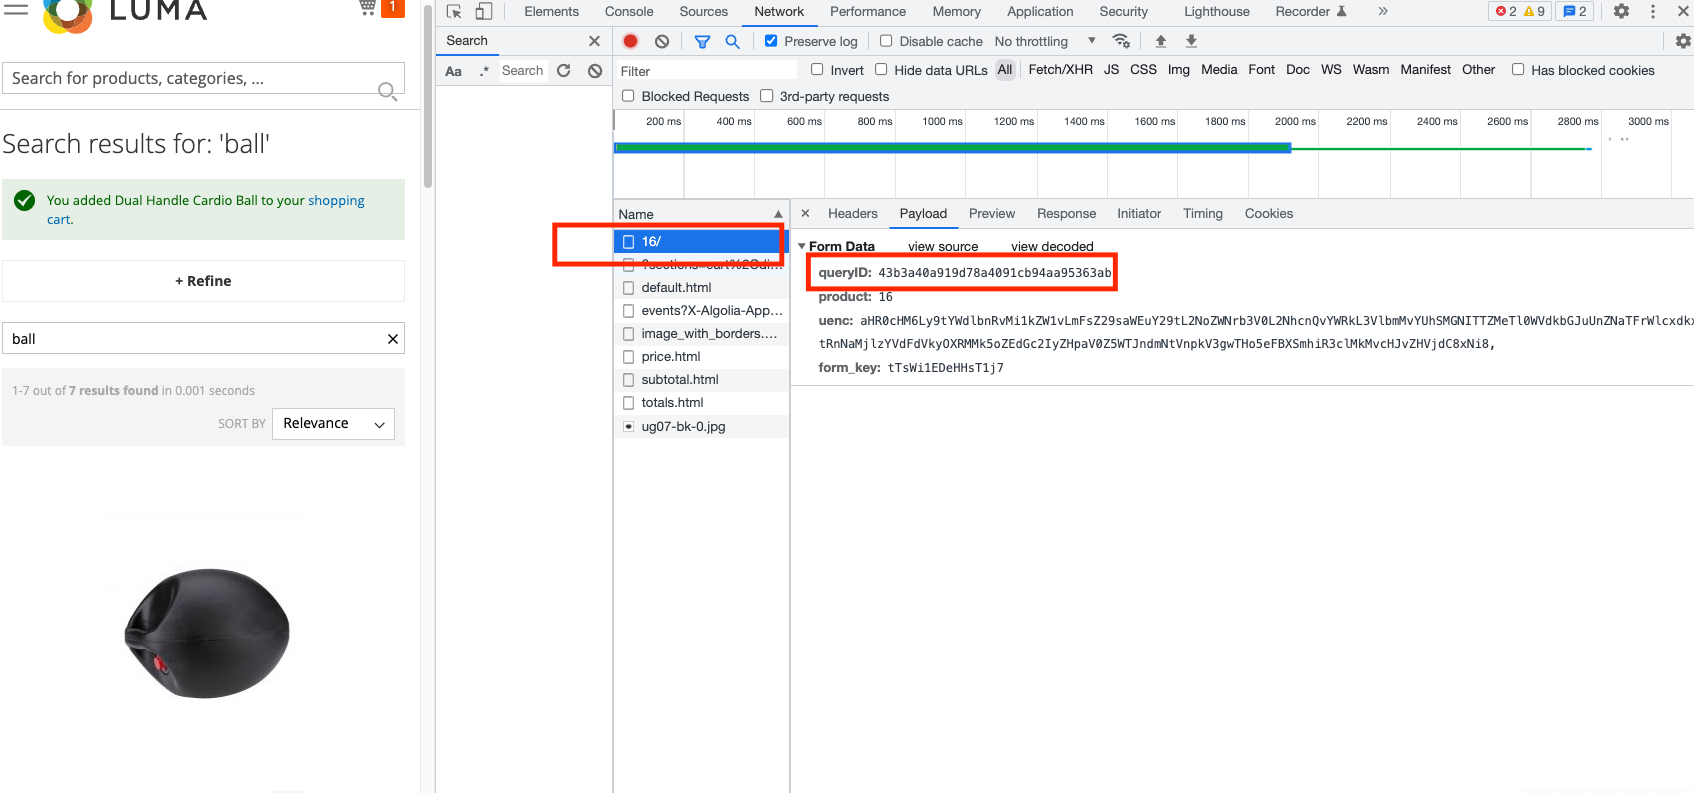Follow the shopping cart link
Screen dimensions: 1694x793
point(336,200)
